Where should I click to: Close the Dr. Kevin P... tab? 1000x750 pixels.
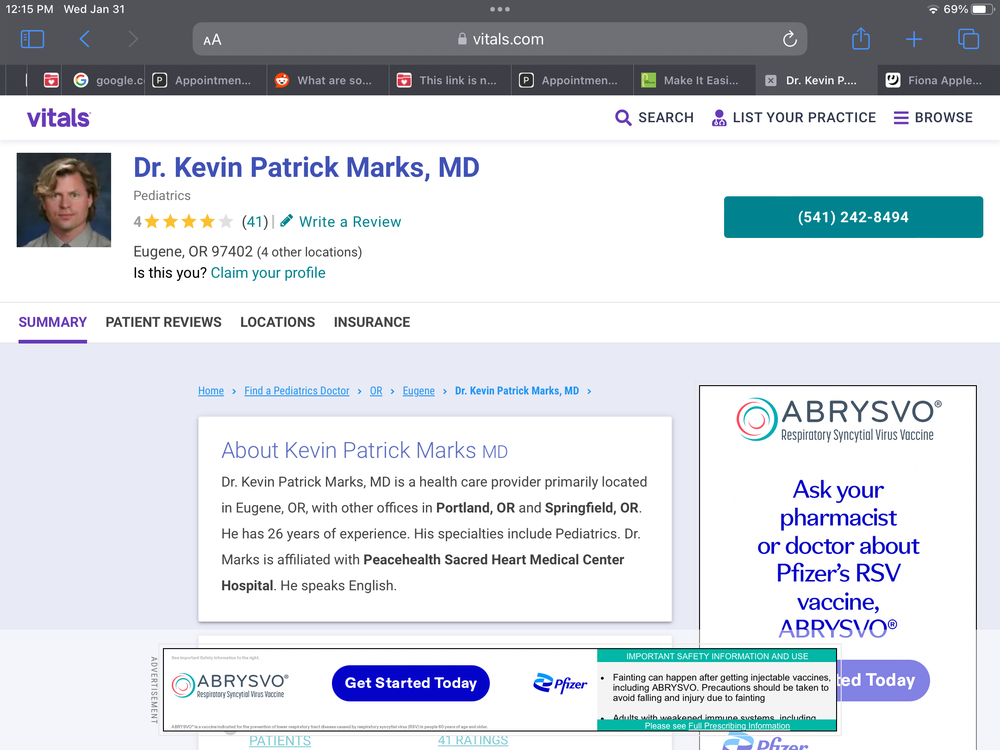[x=771, y=80]
